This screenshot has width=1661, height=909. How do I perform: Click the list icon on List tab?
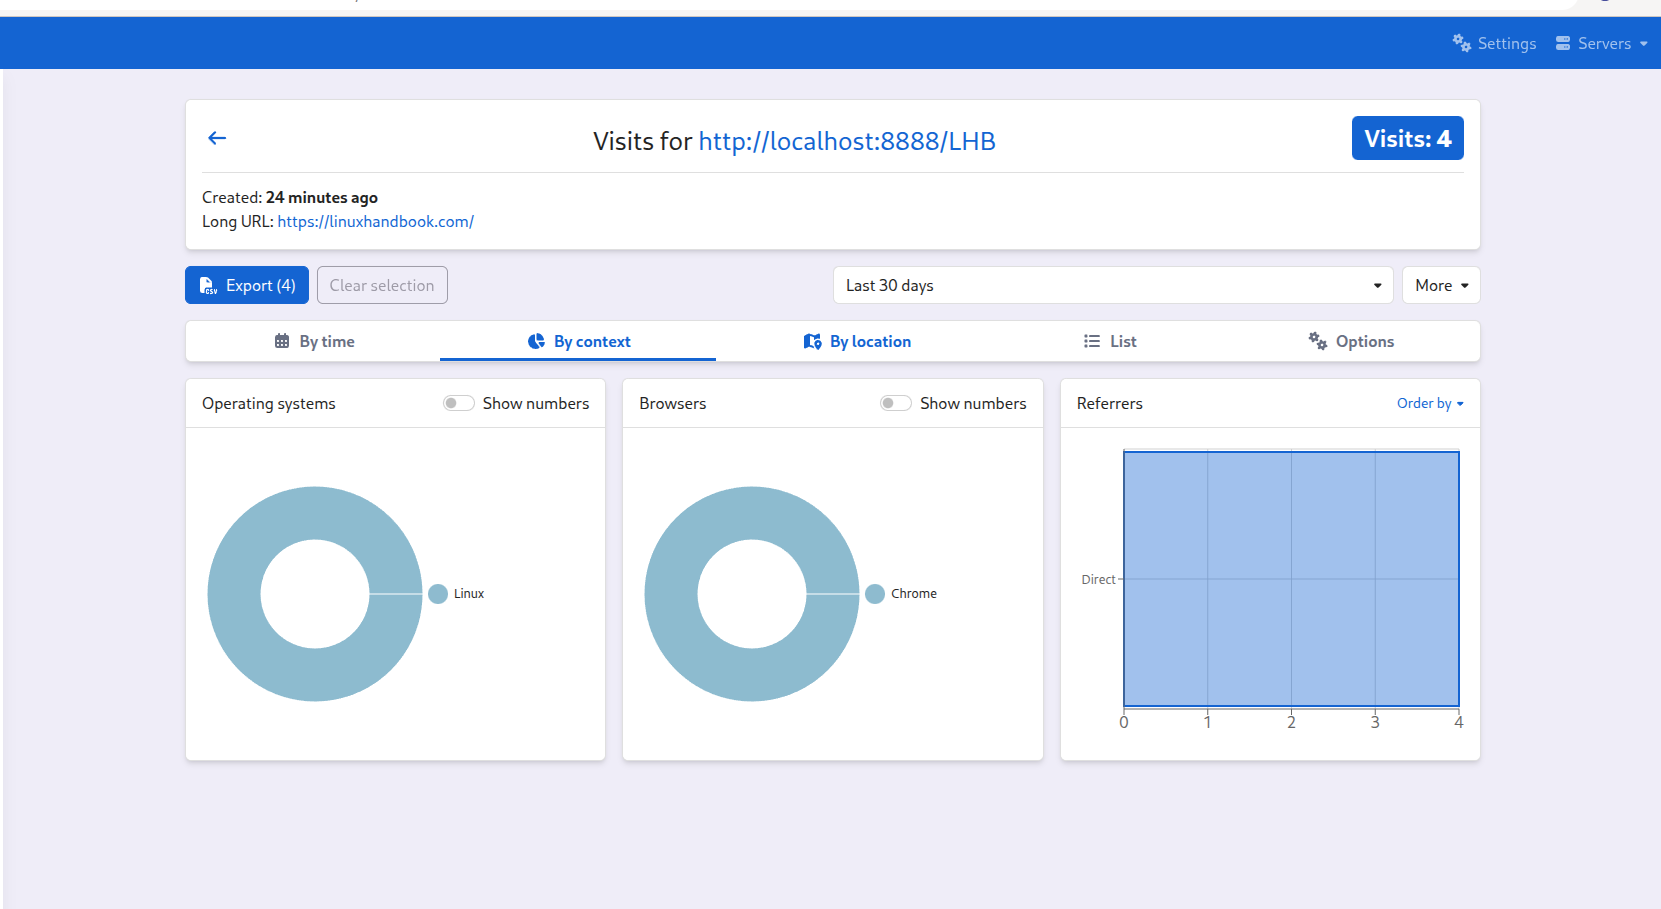[1092, 341]
